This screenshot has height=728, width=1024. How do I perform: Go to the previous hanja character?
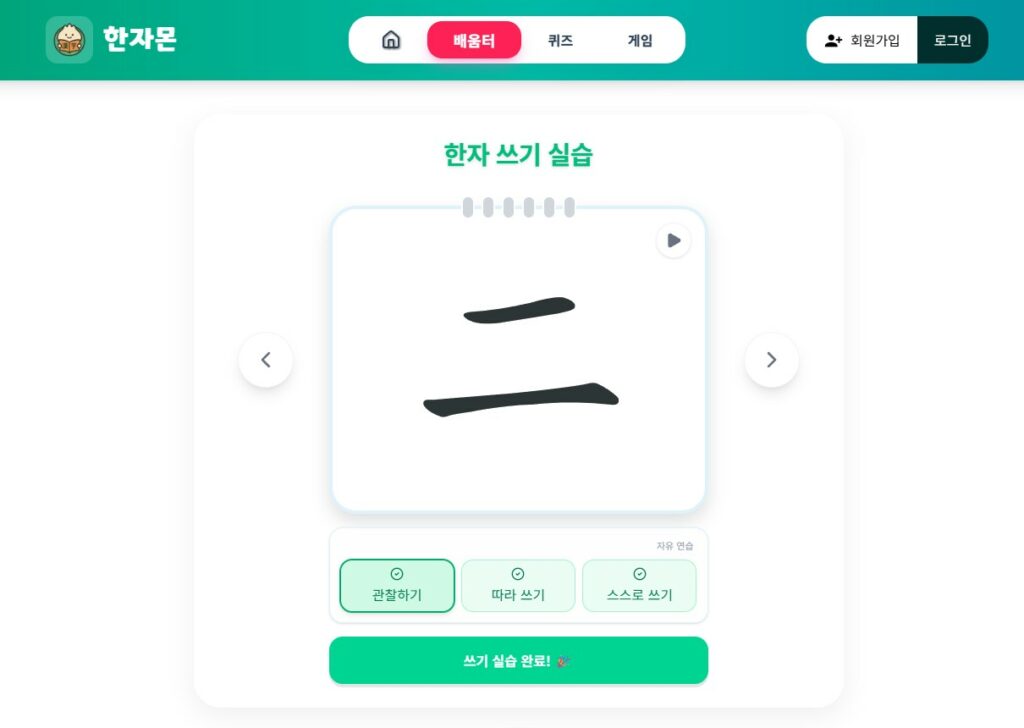tap(266, 360)
